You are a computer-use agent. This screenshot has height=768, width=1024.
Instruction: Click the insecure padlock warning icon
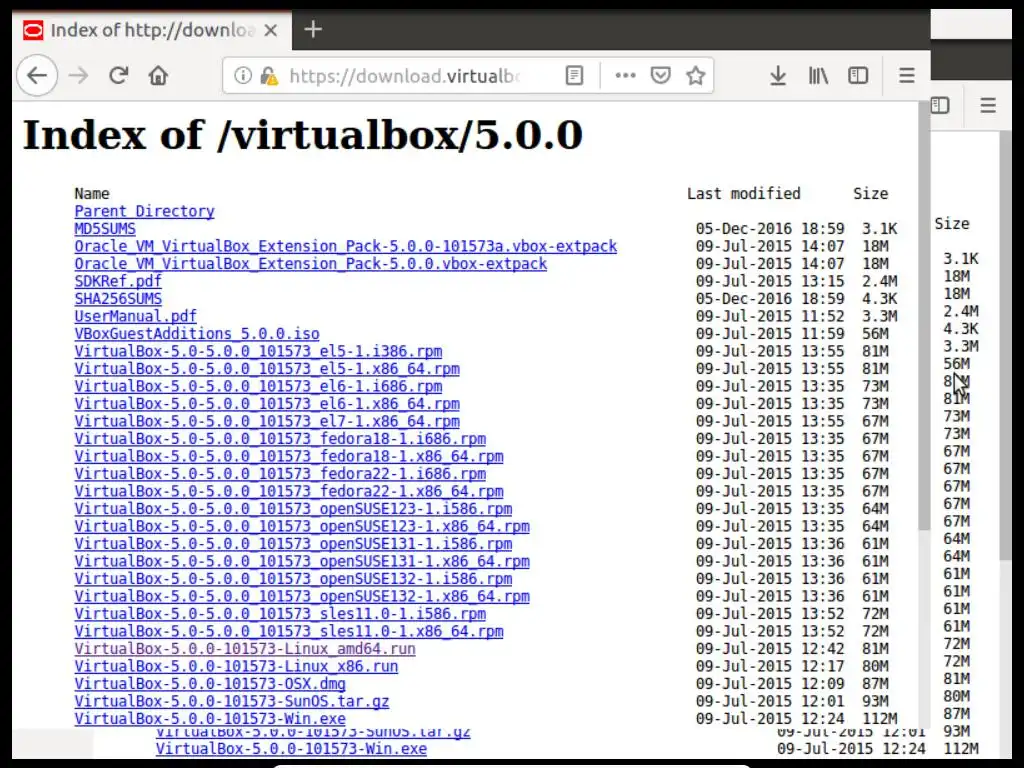click(x=268, y=76)
